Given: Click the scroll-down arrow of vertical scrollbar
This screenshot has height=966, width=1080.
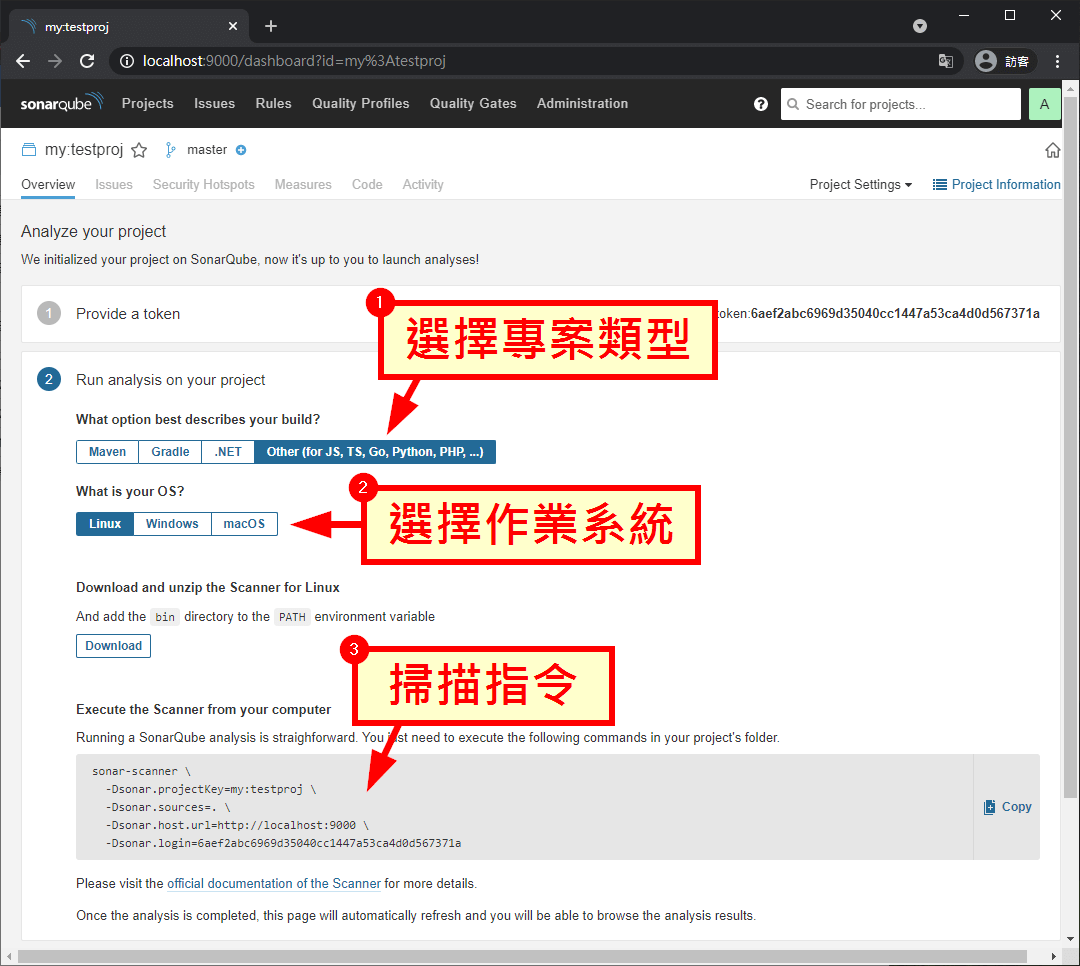Looking at the screenshot, I should [x=1070, y=938].
